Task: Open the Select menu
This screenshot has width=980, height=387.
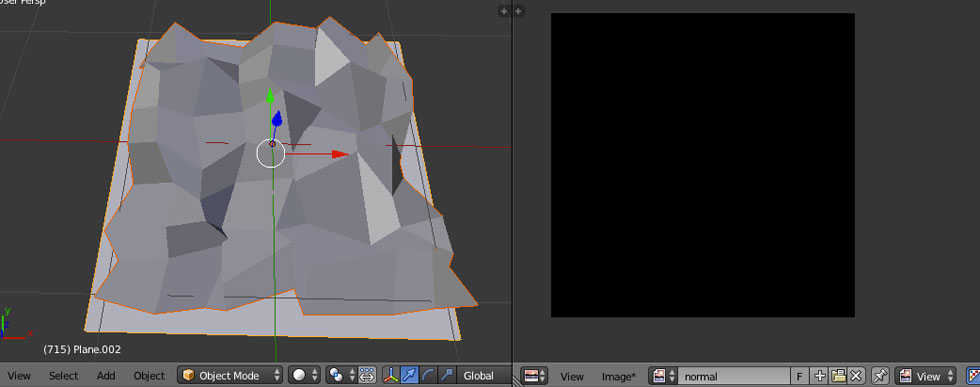Action: (64, 376)
